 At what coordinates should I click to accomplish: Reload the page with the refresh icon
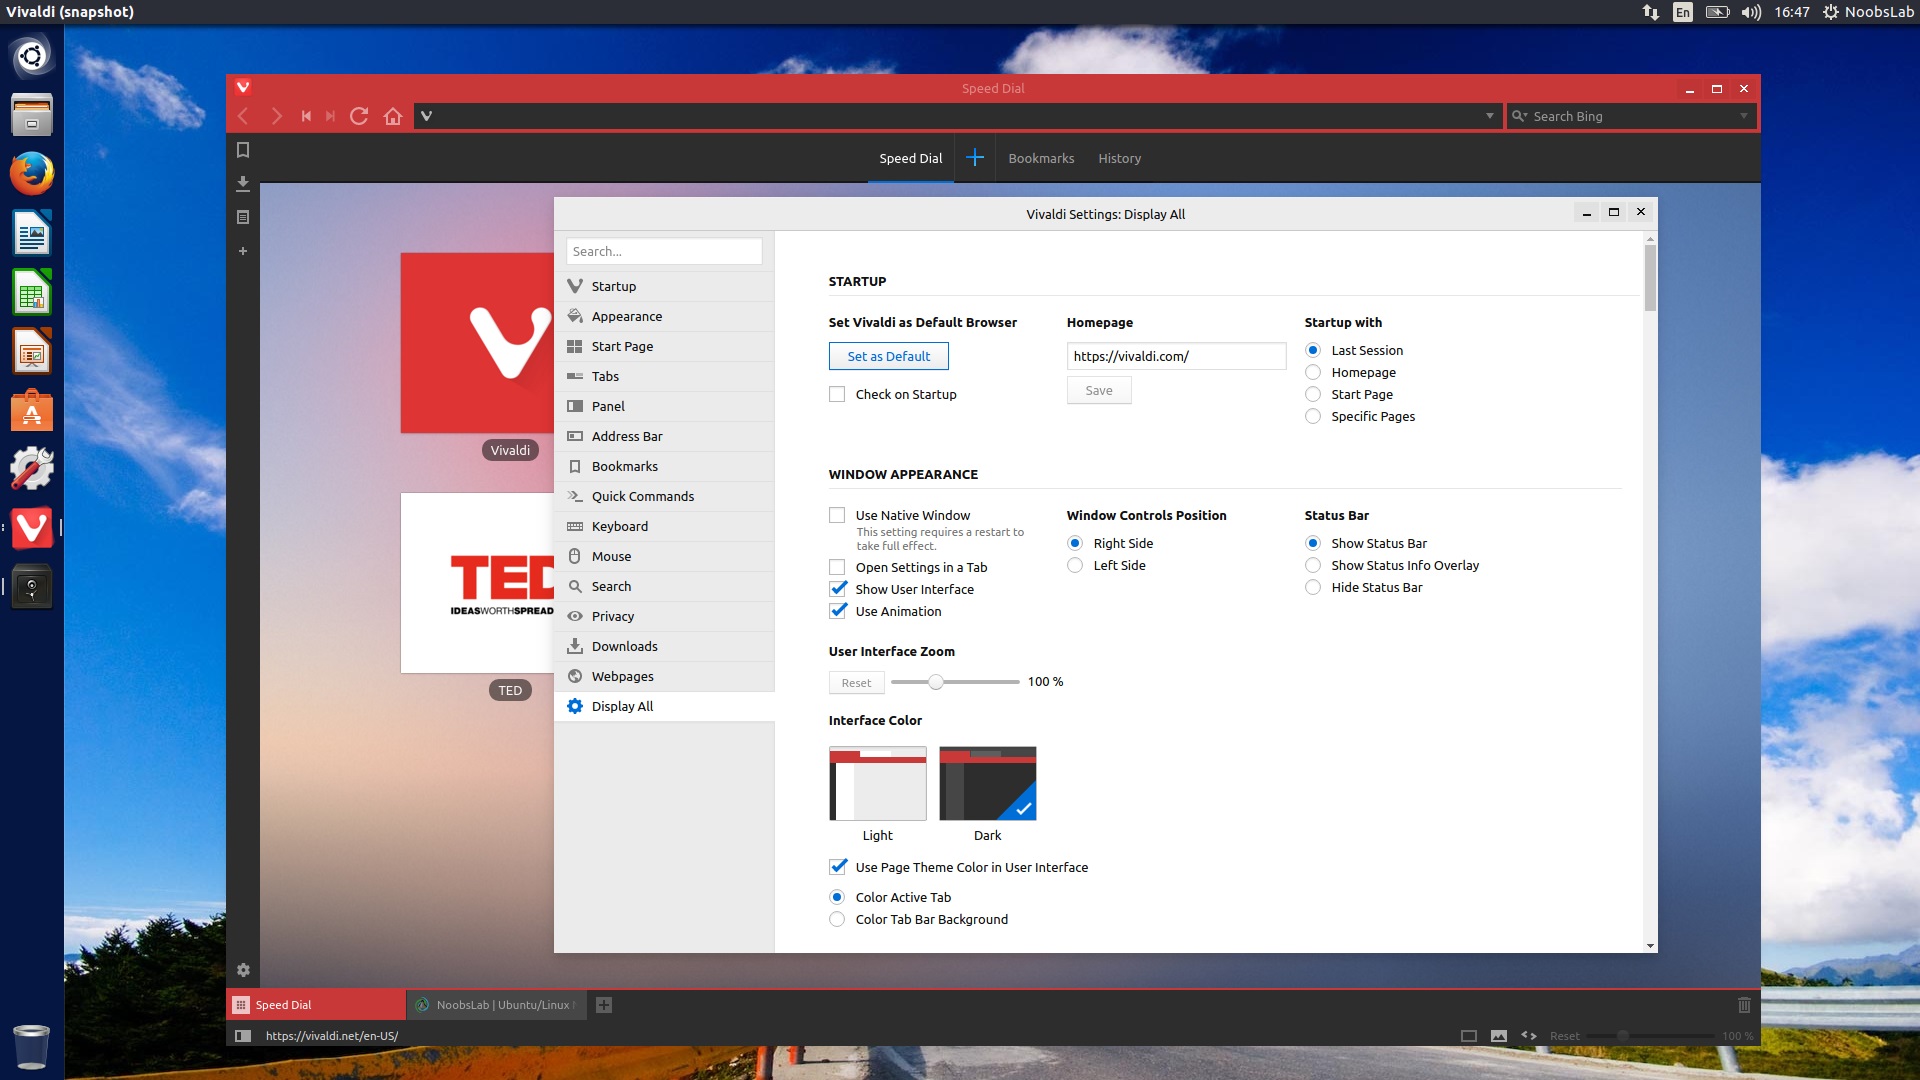click(360, 116)
